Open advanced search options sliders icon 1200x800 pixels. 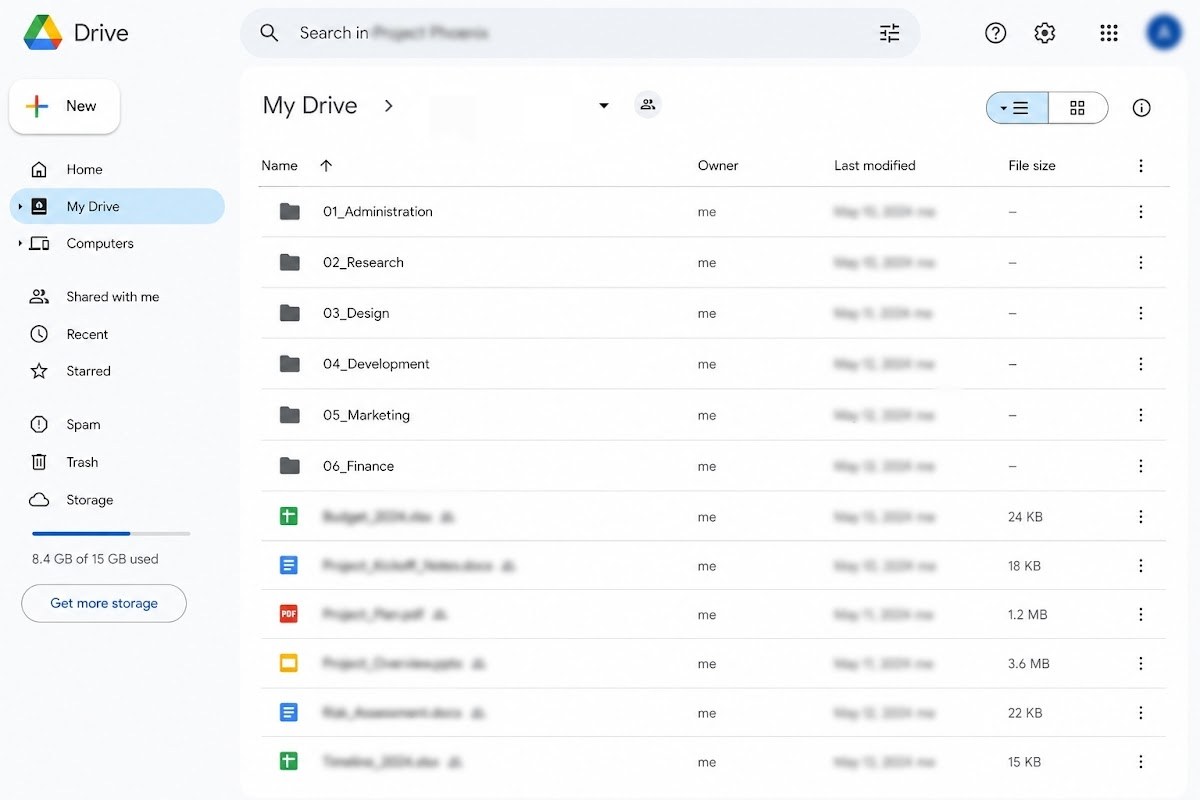pyautogui.click(x=890, y=33)
